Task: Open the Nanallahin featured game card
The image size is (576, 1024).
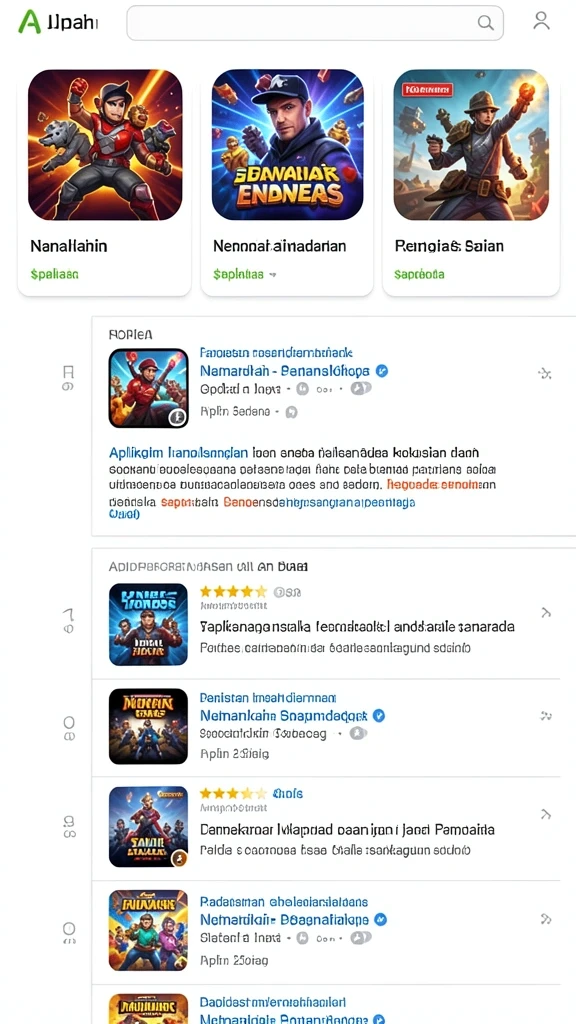Action: (x=104, y=183)
